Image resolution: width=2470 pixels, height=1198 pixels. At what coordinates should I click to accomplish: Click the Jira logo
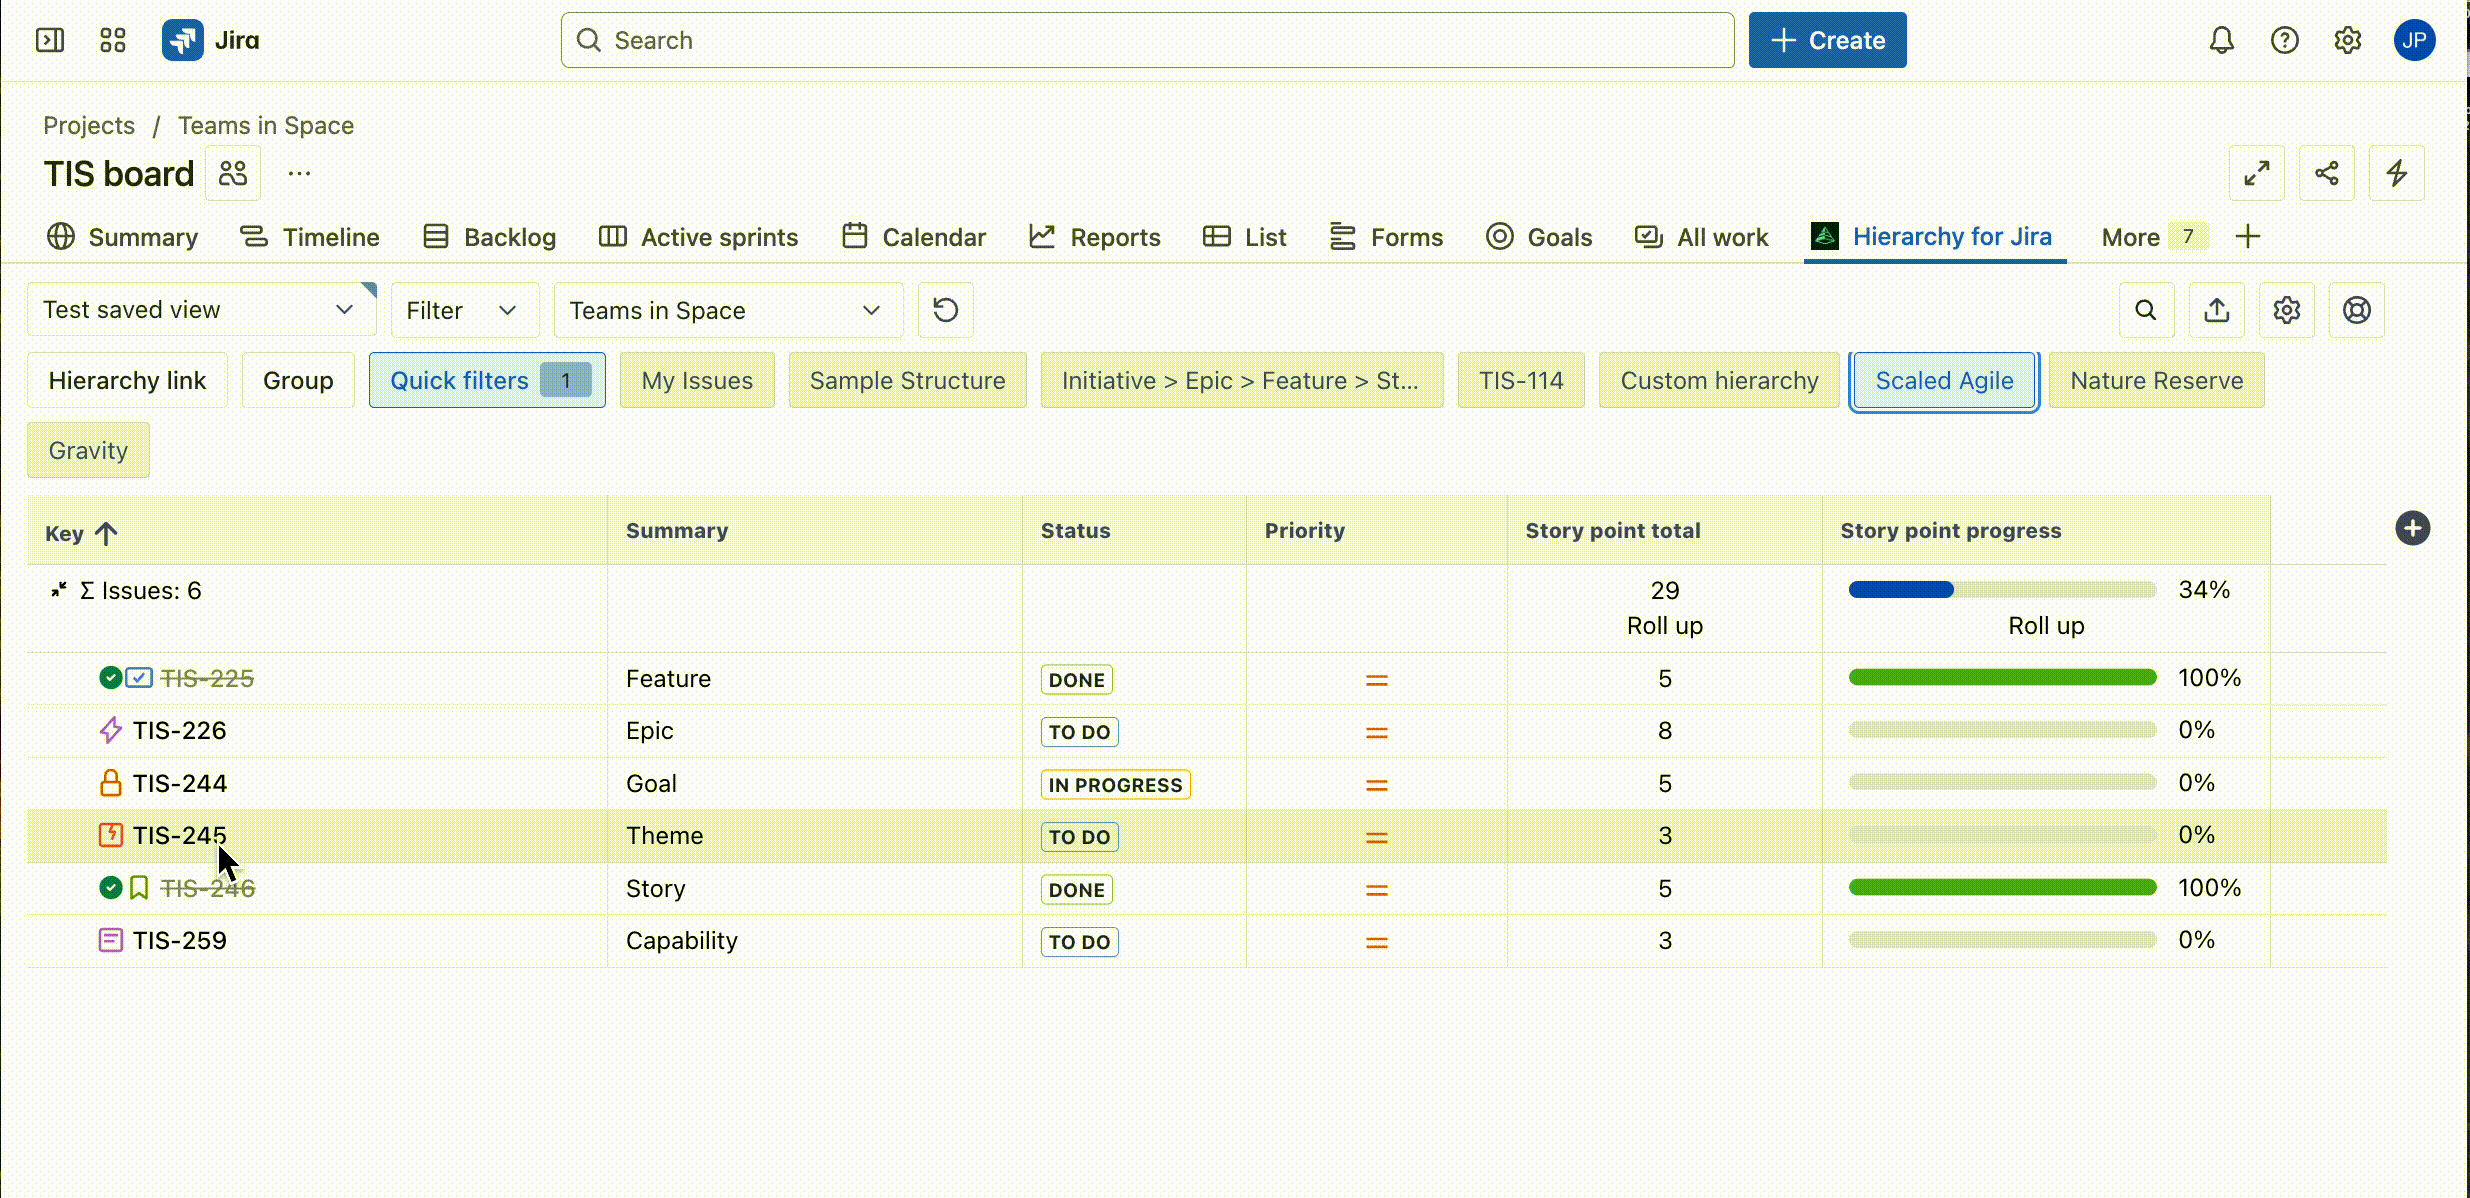pyautogui.click(x=211, y=40)
